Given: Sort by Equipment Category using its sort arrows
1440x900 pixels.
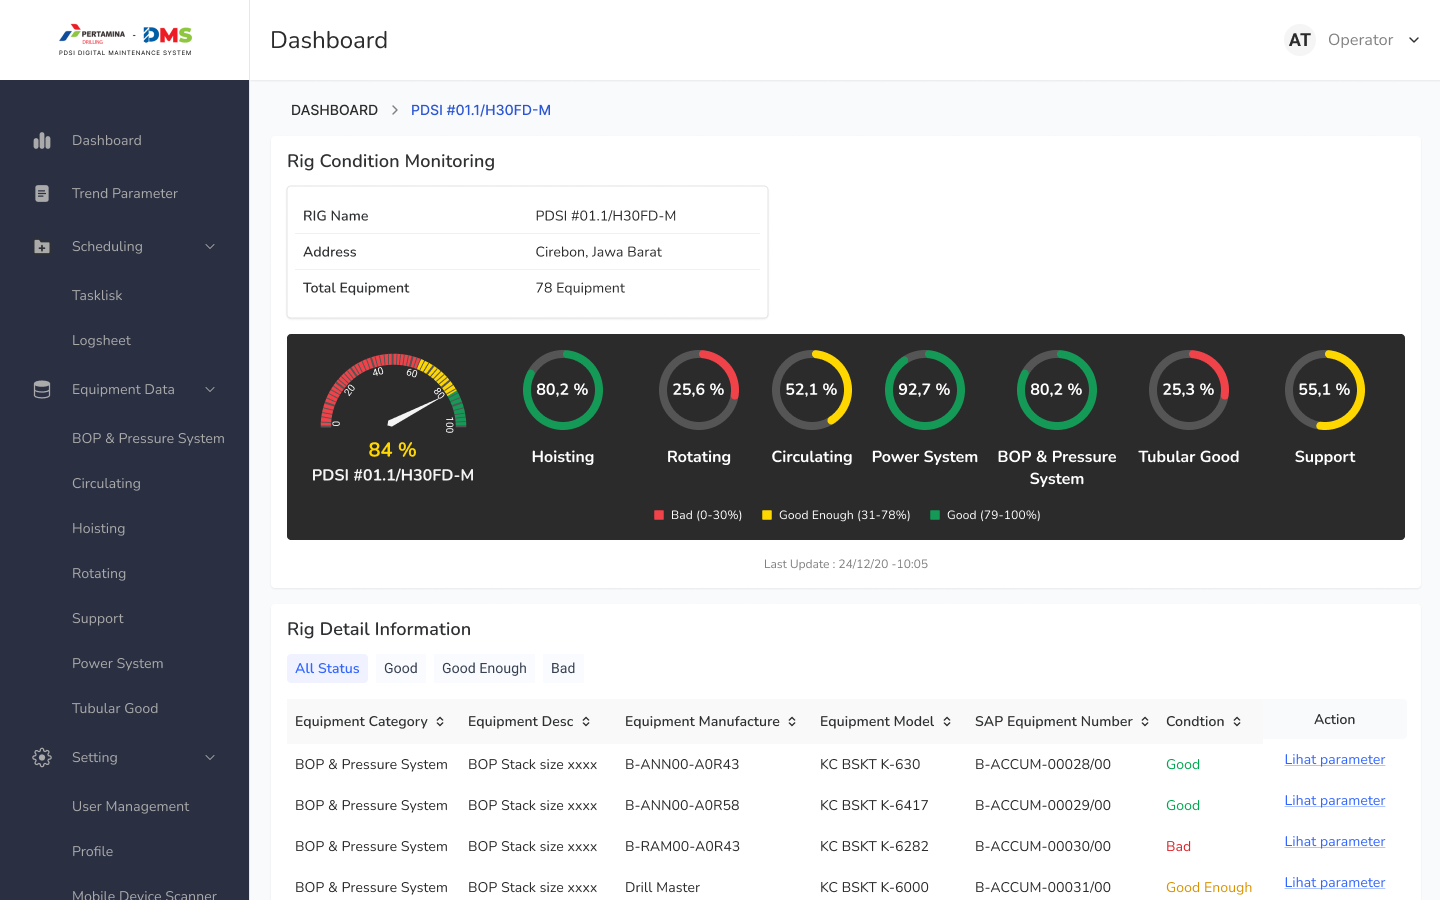Looking at the screenshot, I should [442, 721].
